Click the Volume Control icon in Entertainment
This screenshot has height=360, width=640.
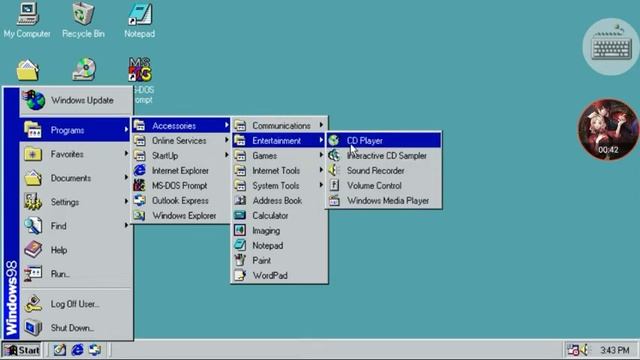coord(334,186)
